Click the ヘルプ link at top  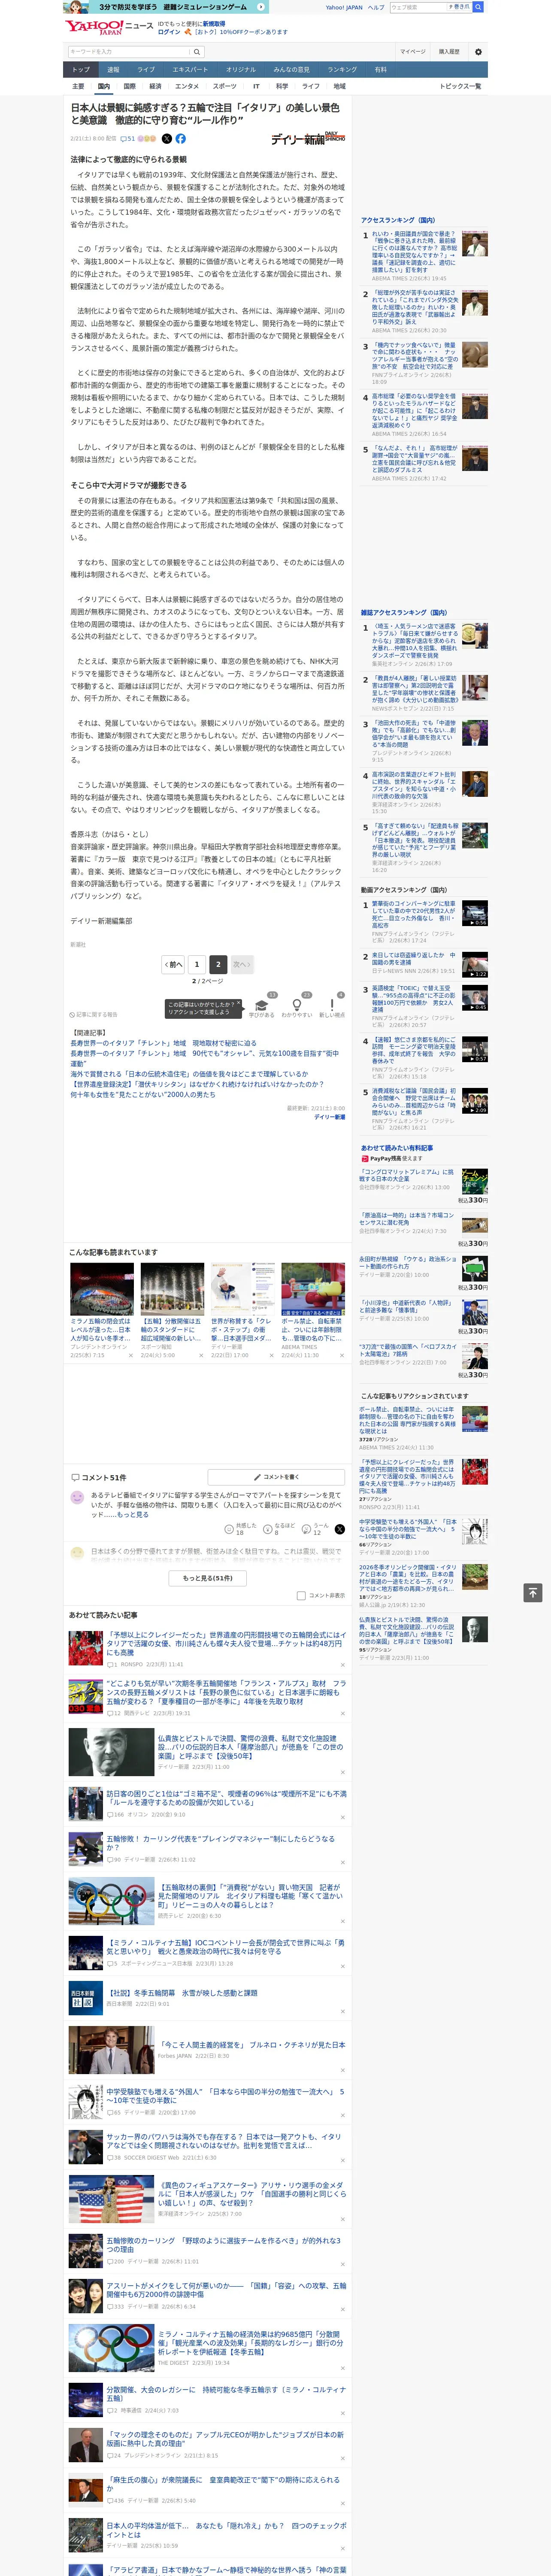point(376,7)
